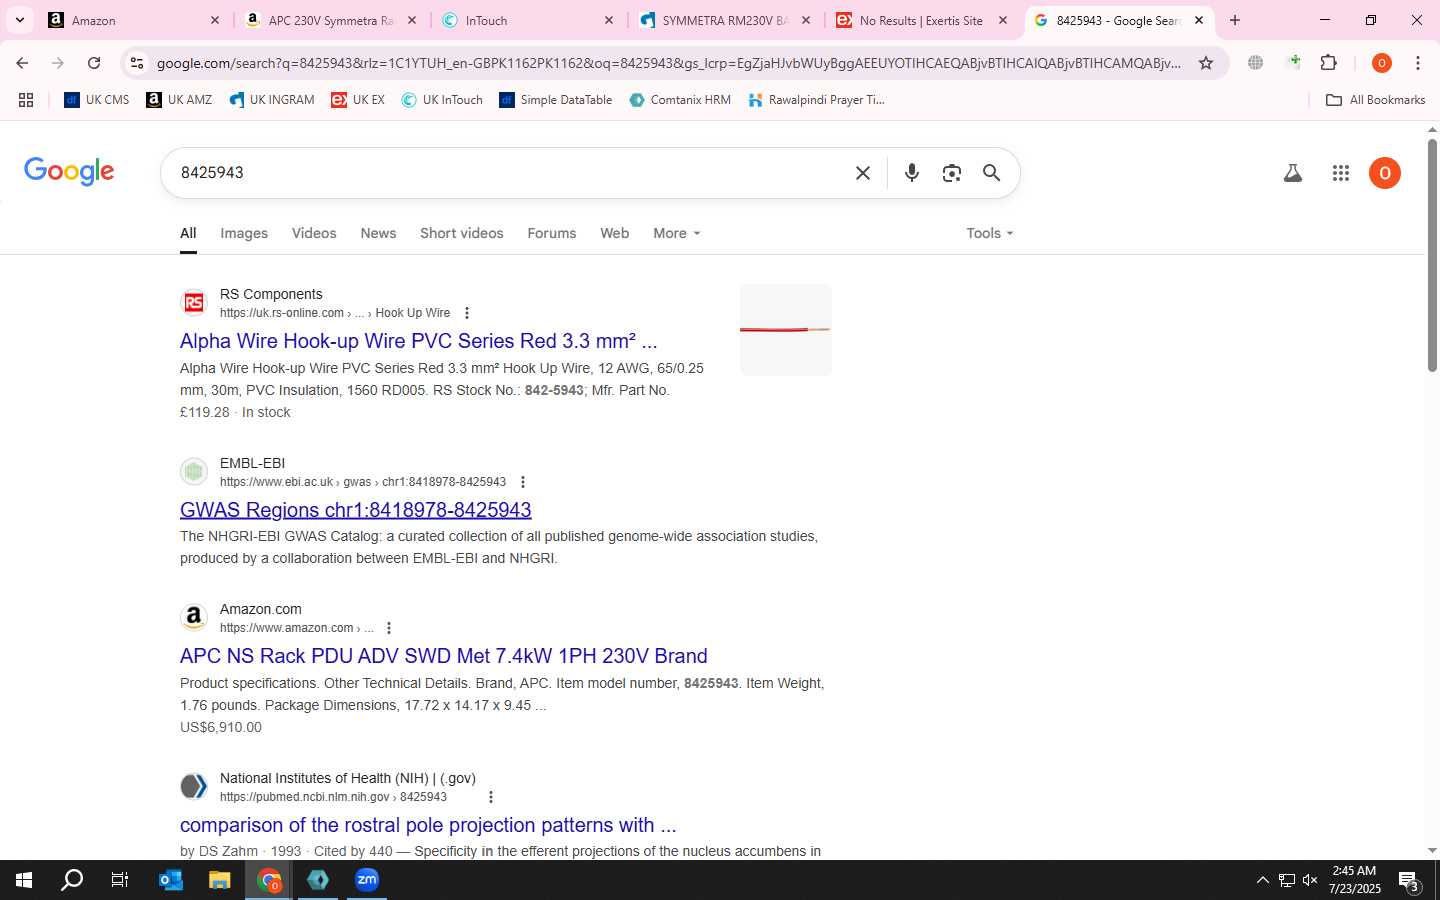Open more options for the EMBL-EBI result
1440x900 pixels.
pyautogui.click(x=523, y=482)
